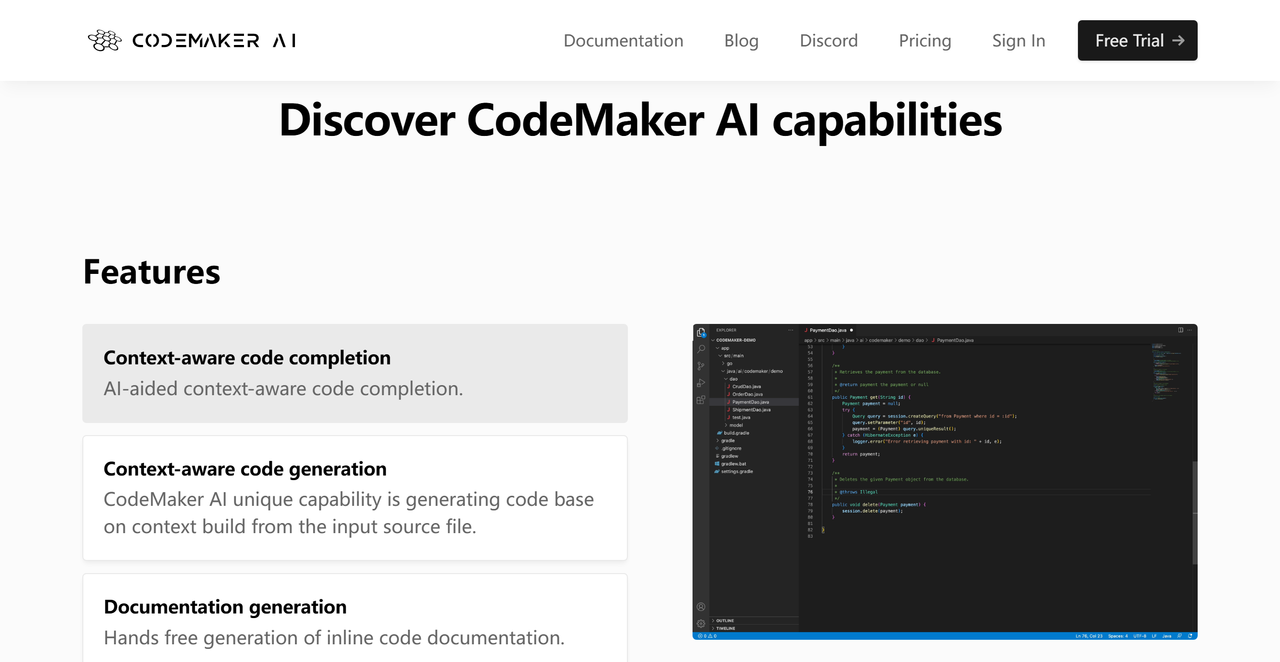Click the Source Control icon in demo screenshot
This screenshot has width=1280, height=662.
[x=701, y=366]
